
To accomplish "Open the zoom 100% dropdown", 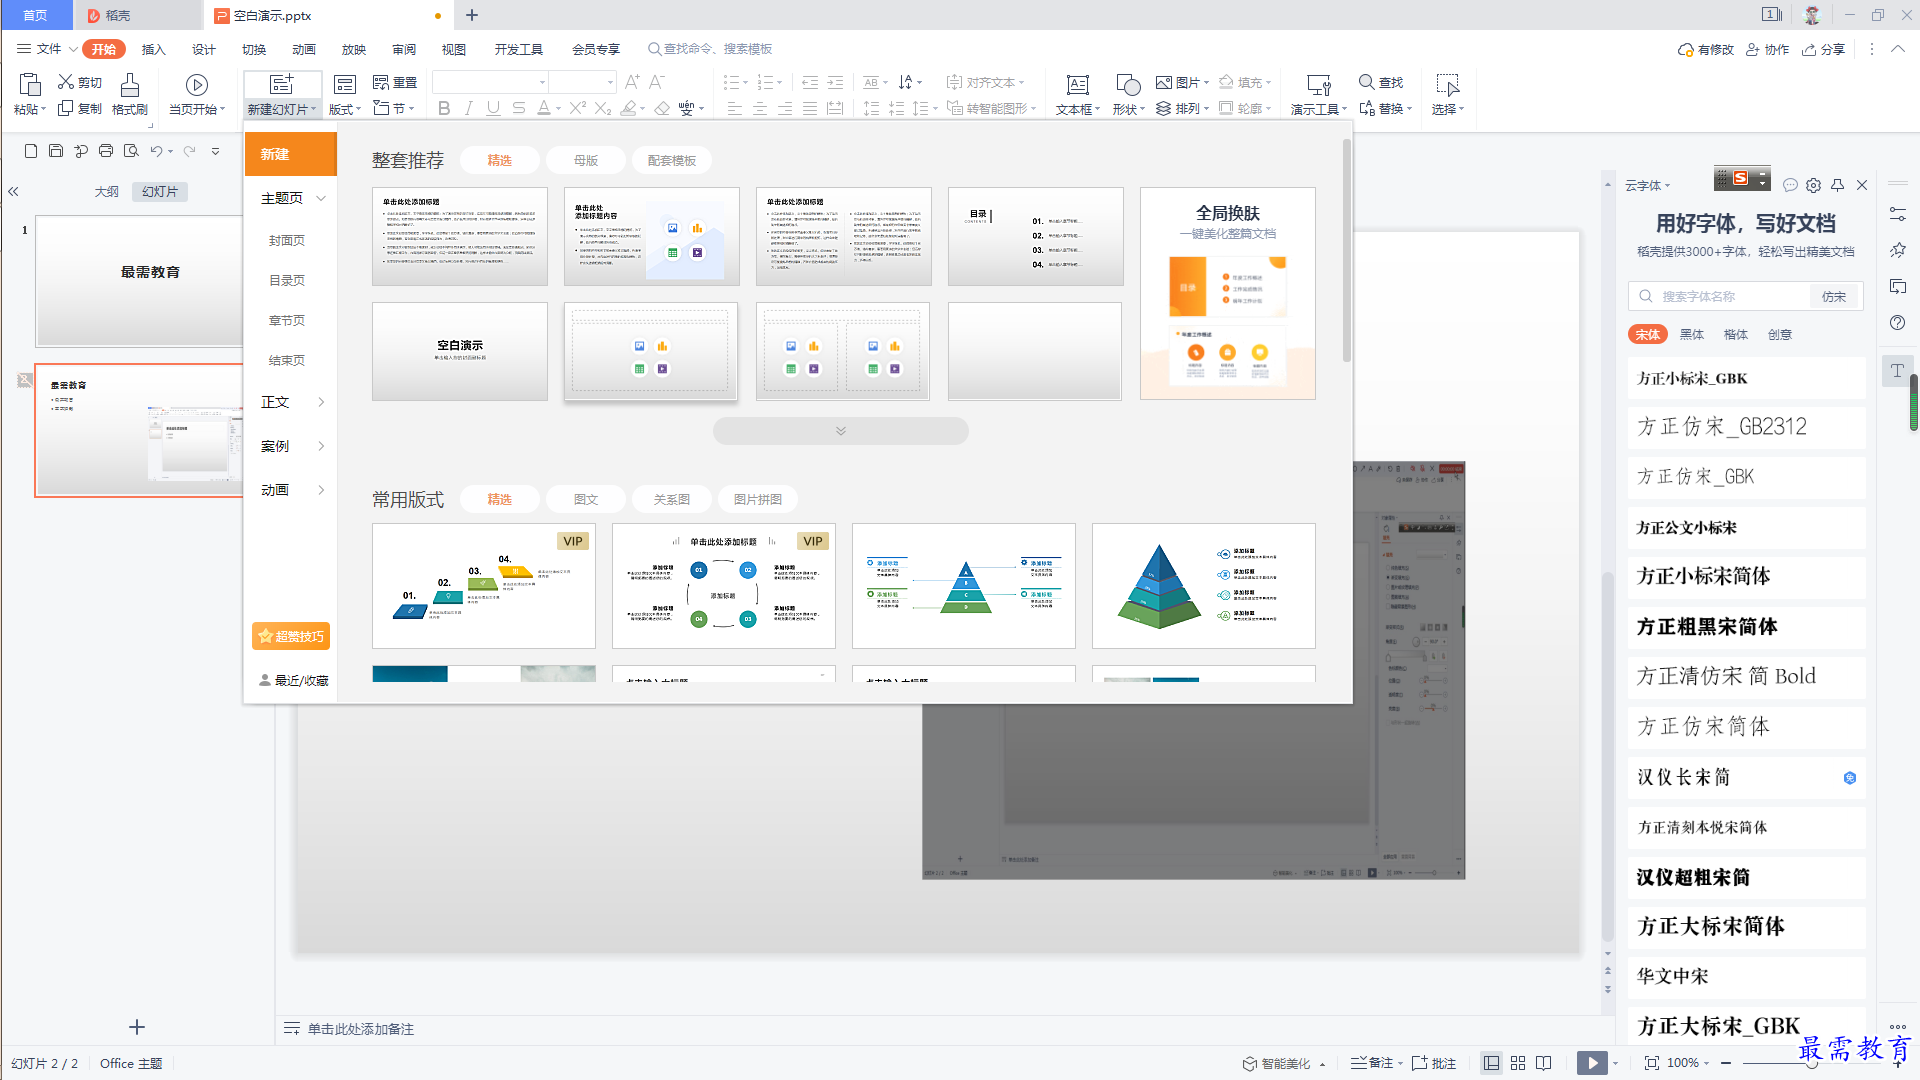I will pos(1688,1063).
